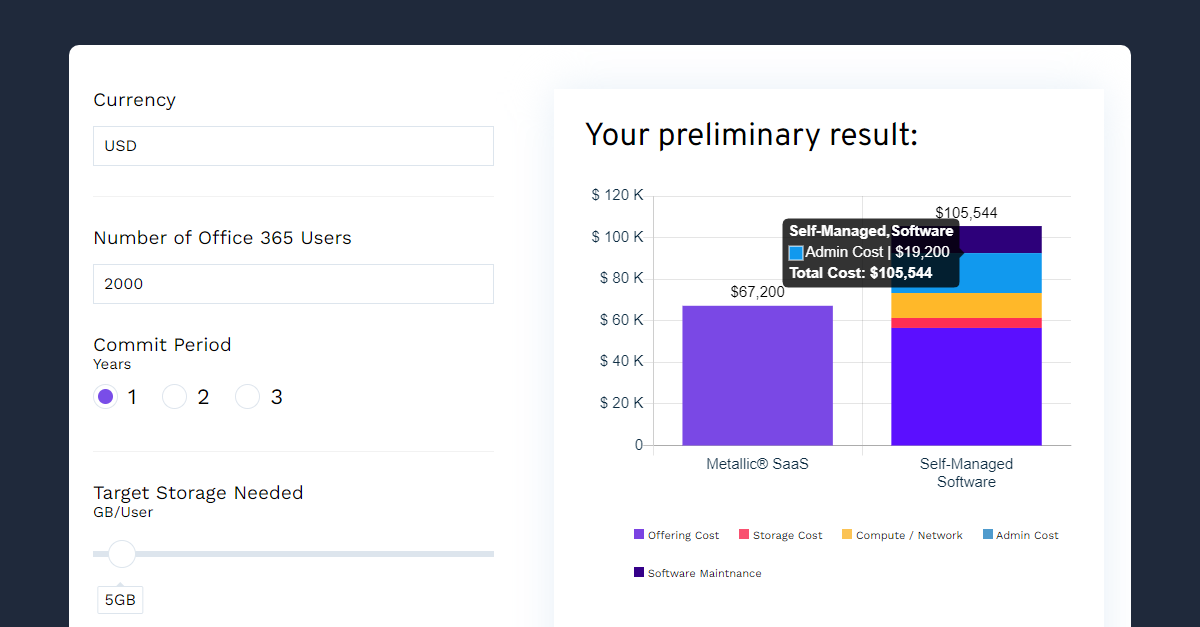Click the Your preliminary result heading

[x=751, y=135]
